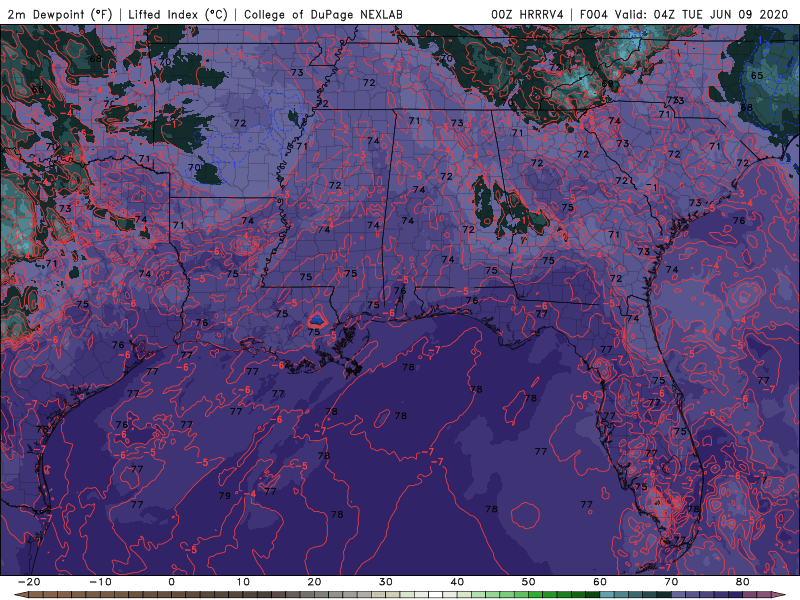This screenshot has width=800, height=600.
Task: Click the '69' dewpoint value on the map
Action: 607,84
